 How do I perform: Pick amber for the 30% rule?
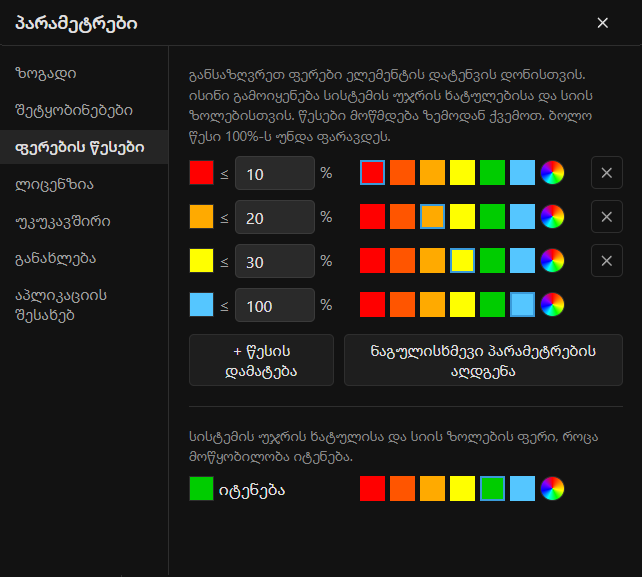[432, 261]
